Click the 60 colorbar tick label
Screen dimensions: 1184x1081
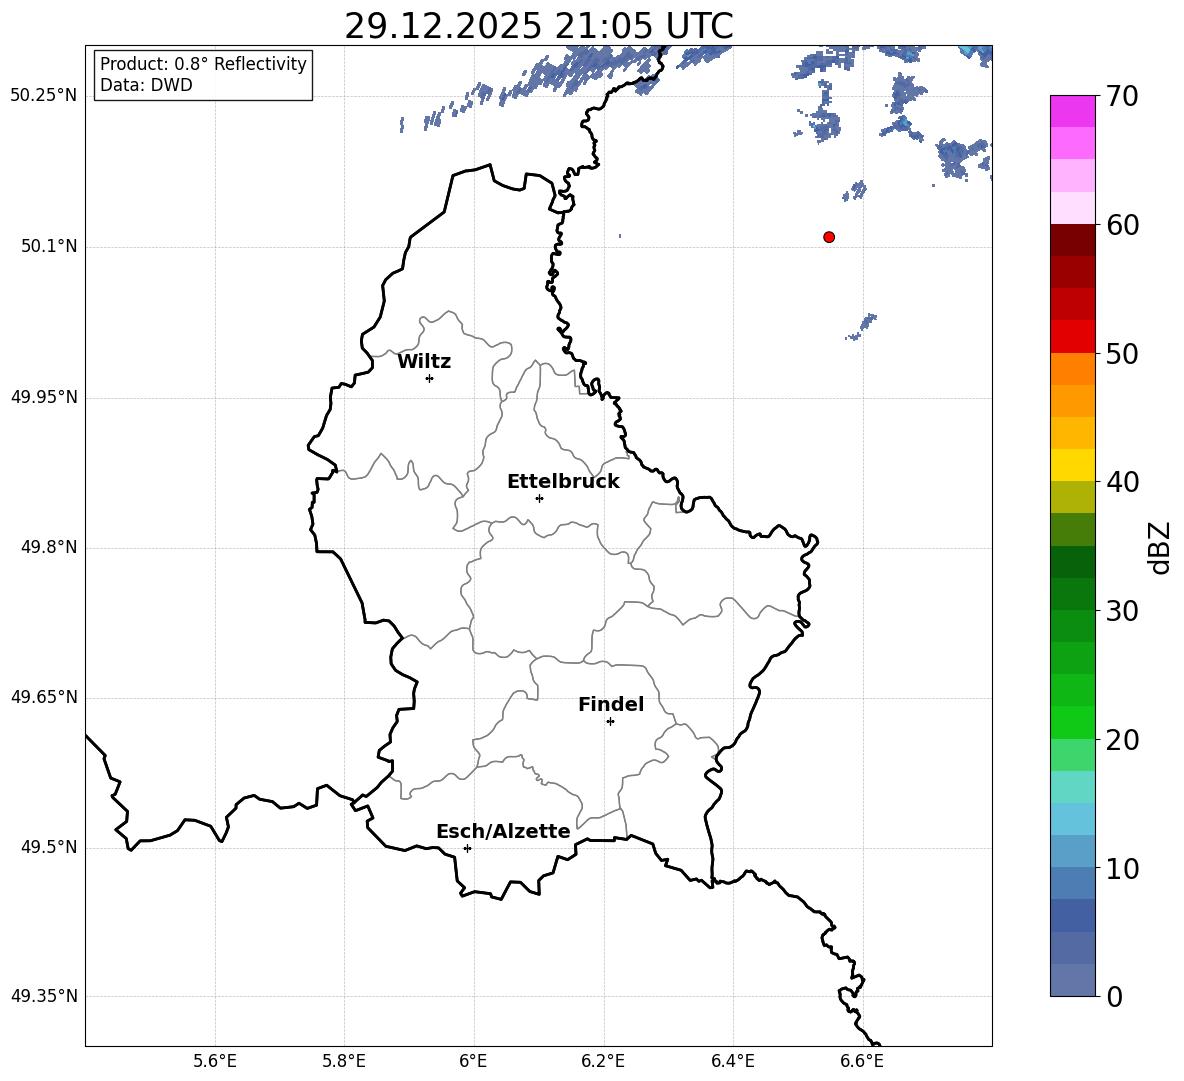tap(1122, 225)
